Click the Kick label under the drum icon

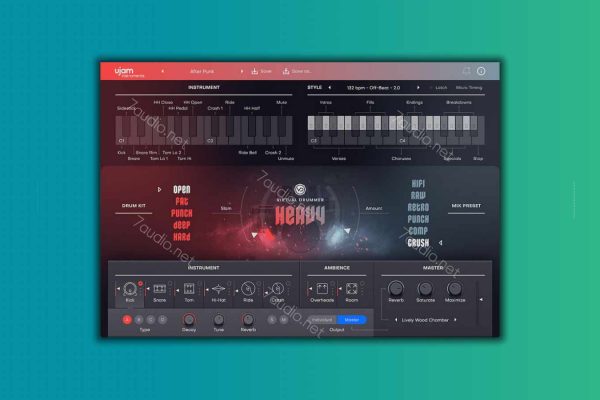pos(130,300)
